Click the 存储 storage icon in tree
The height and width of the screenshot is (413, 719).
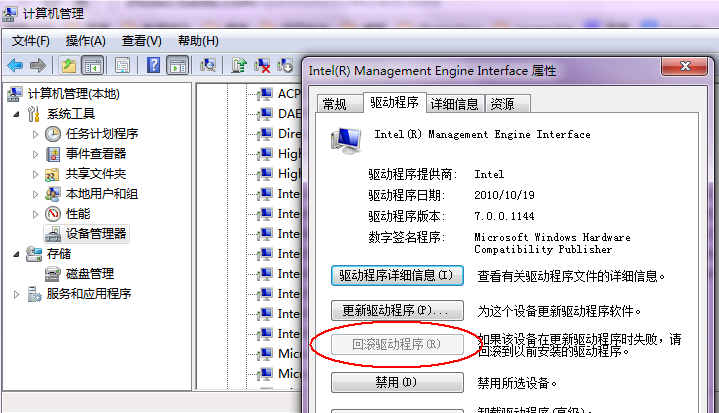[x=33, y=253]
